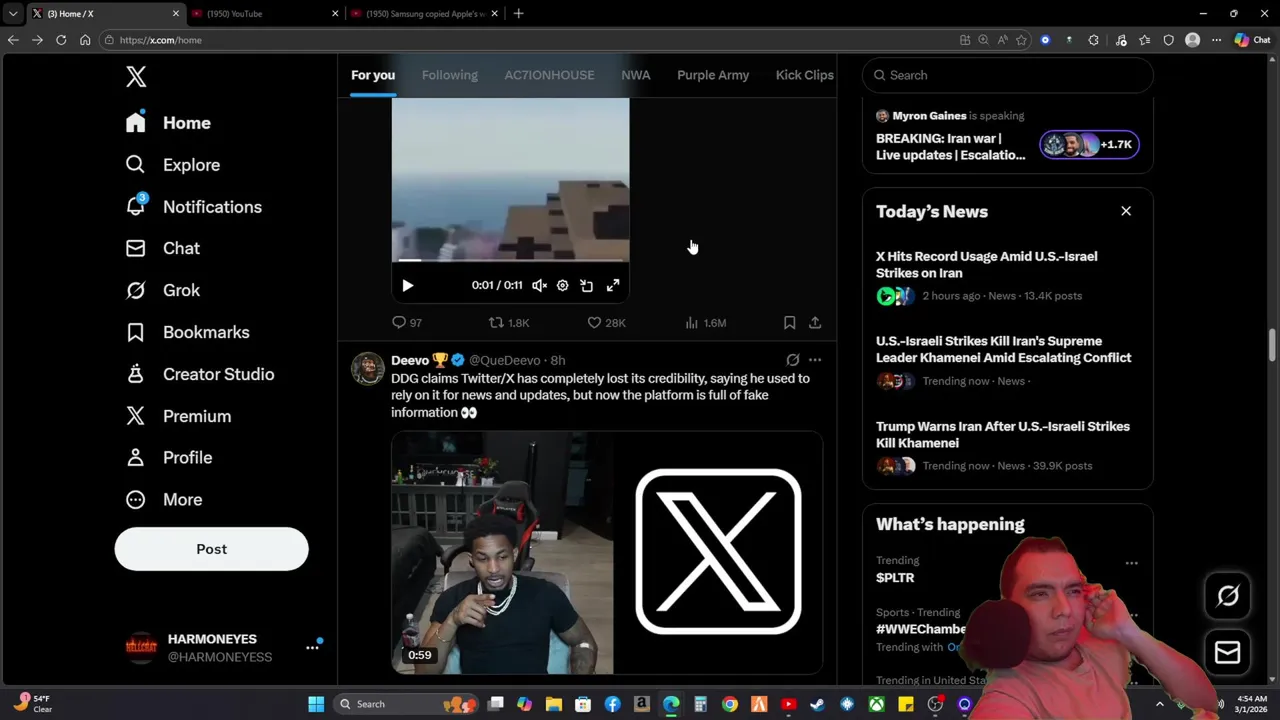Switch to the Purple Army tab
This screenshot has width=1280, height=720.
click(x=713, y=75)
